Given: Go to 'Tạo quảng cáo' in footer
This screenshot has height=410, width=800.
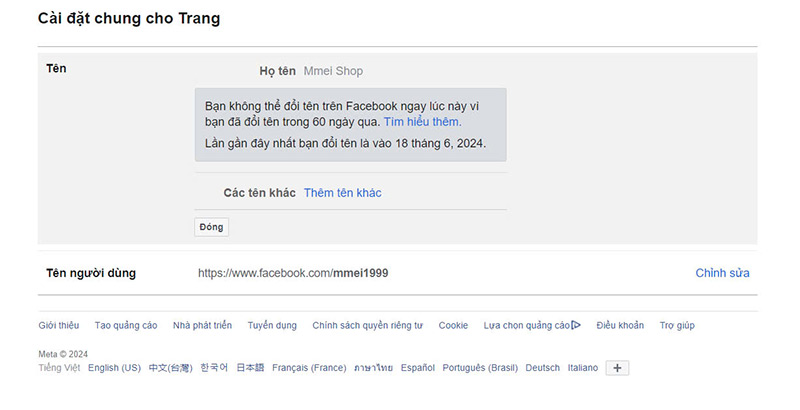Looking at the screenshot, I should [x=126, y=326].
